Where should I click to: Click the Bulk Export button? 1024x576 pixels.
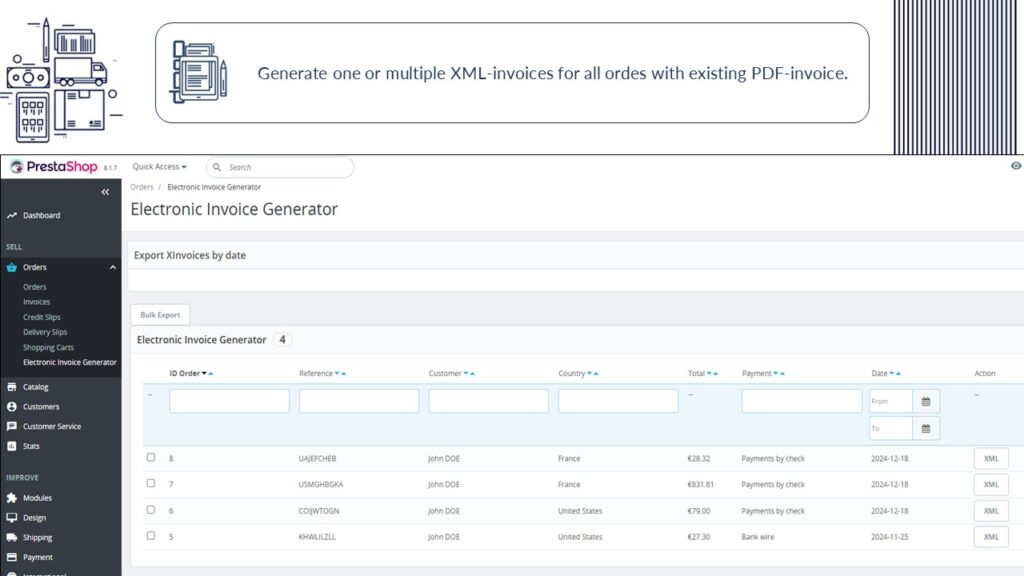pos(160,315)
